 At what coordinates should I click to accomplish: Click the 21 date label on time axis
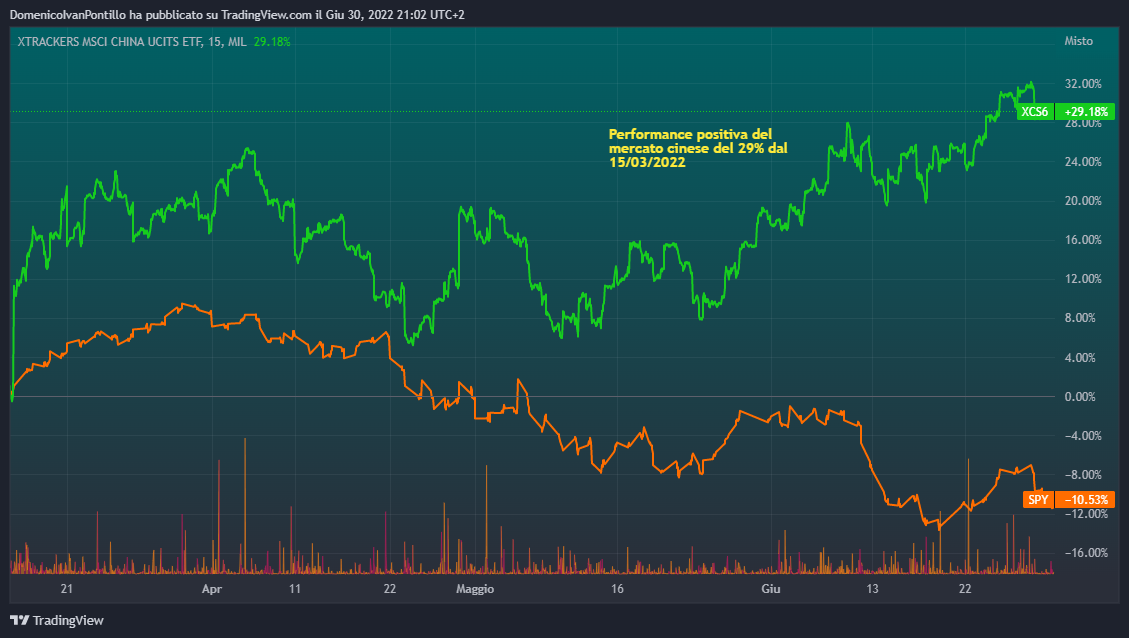click(x=67, y=589)
